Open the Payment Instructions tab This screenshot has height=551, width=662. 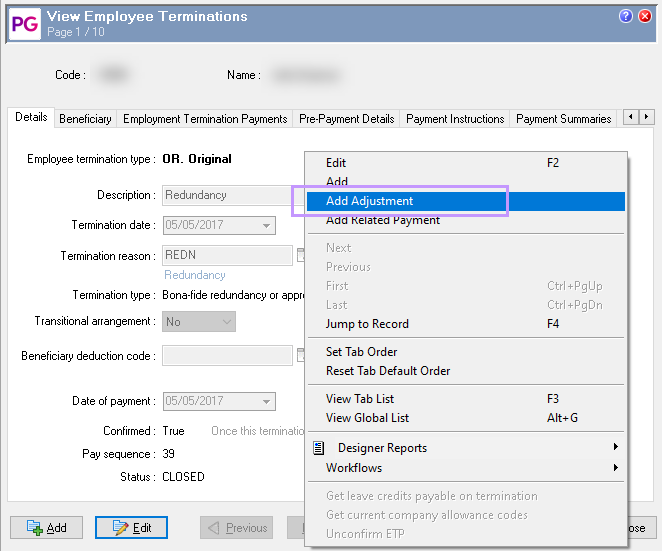(x=455, y=119)
